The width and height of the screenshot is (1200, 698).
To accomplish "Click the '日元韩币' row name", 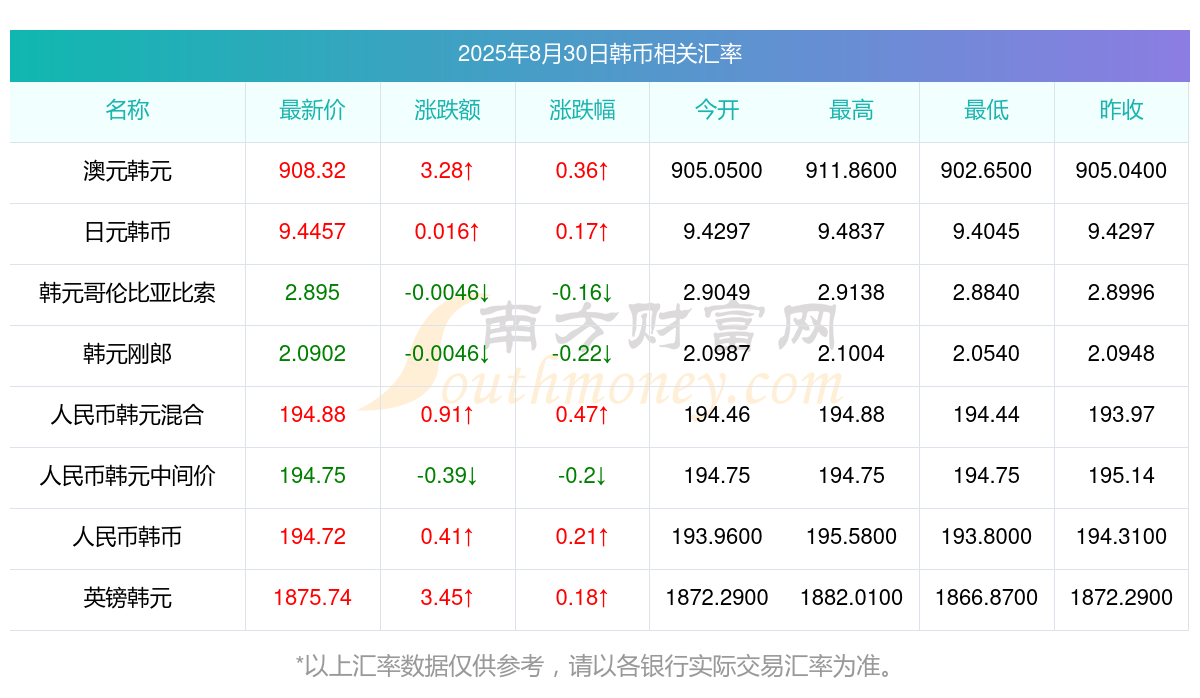I will point(127,232).
